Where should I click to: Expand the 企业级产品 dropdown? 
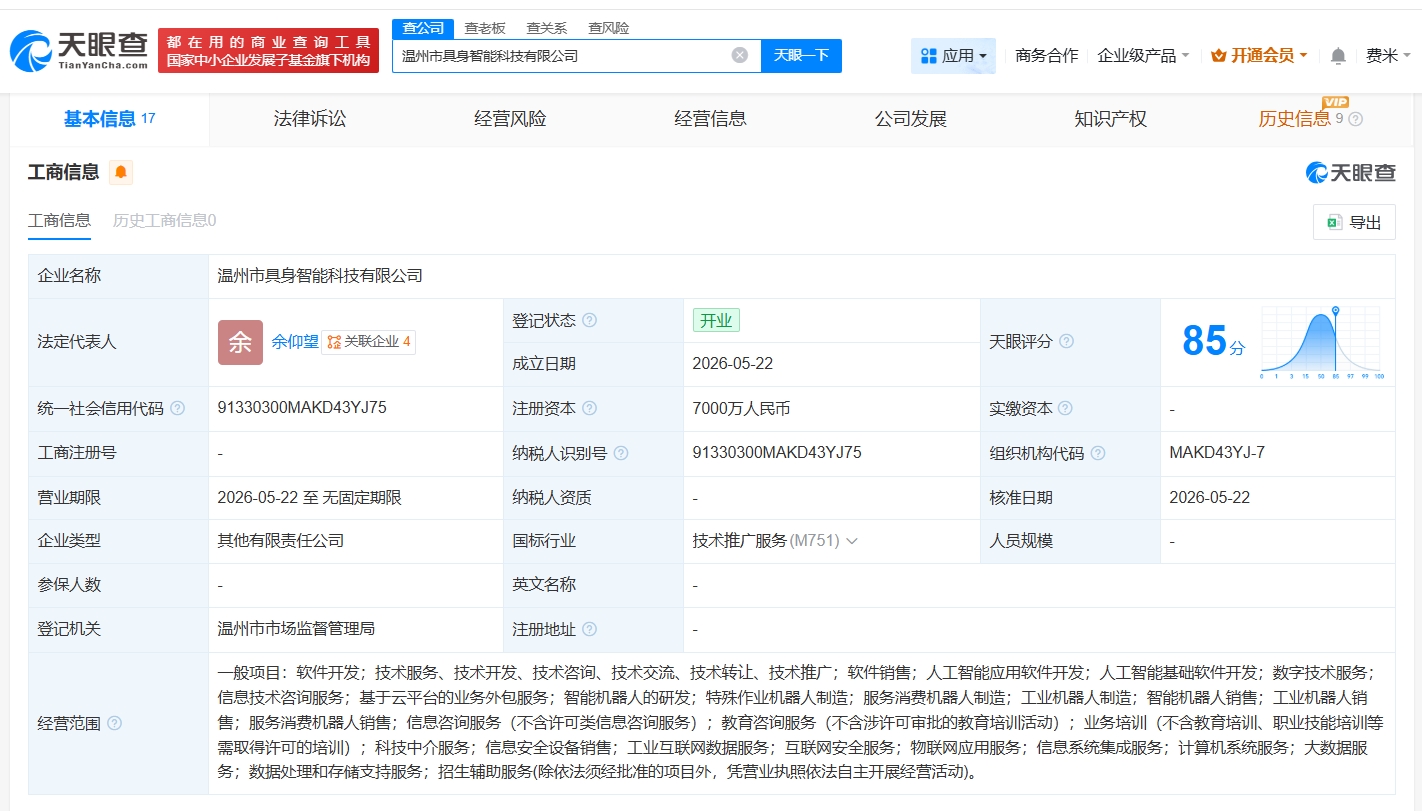1143,56
